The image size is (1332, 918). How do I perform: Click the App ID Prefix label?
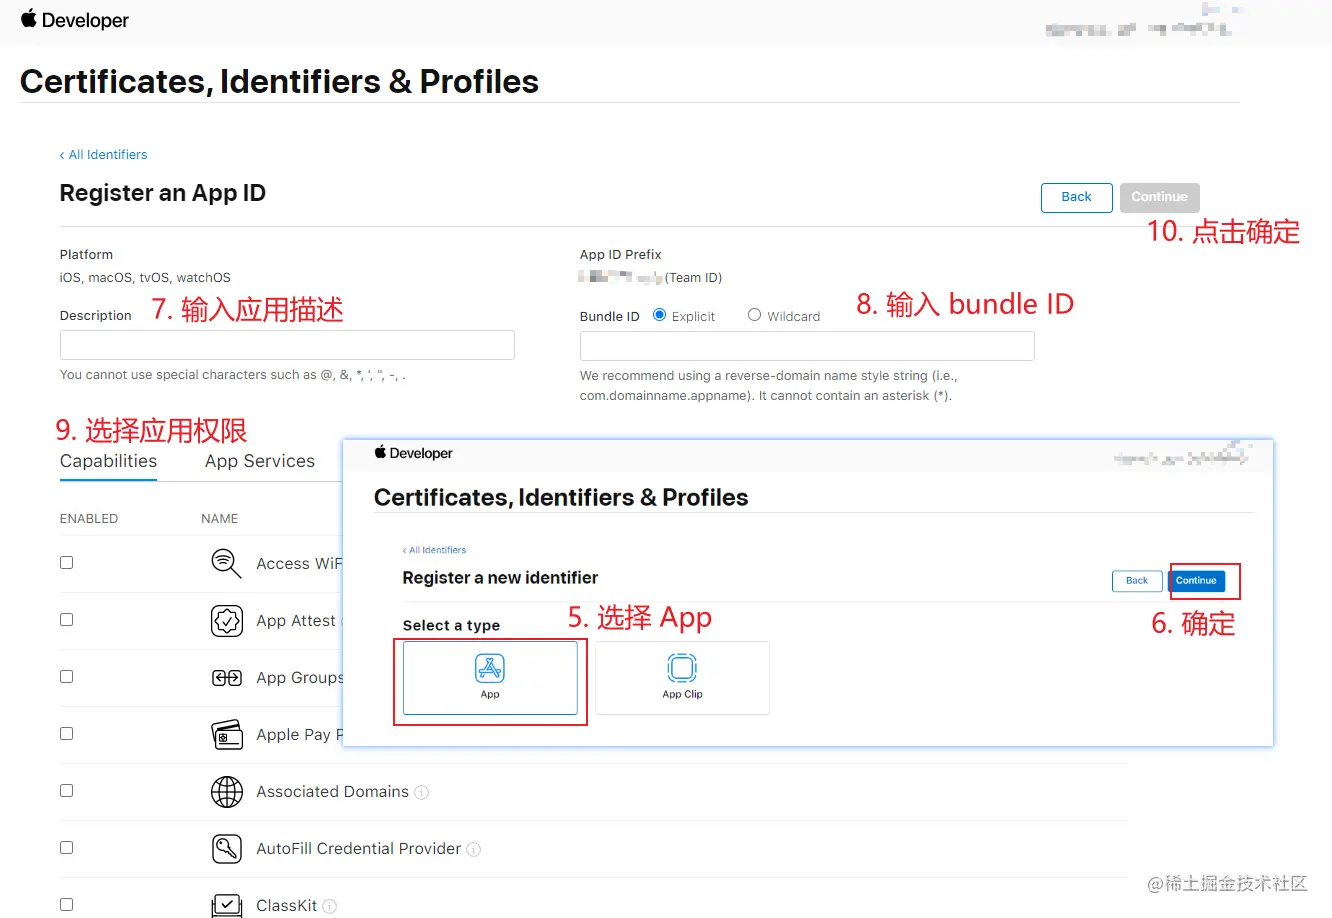coord(621,255)
